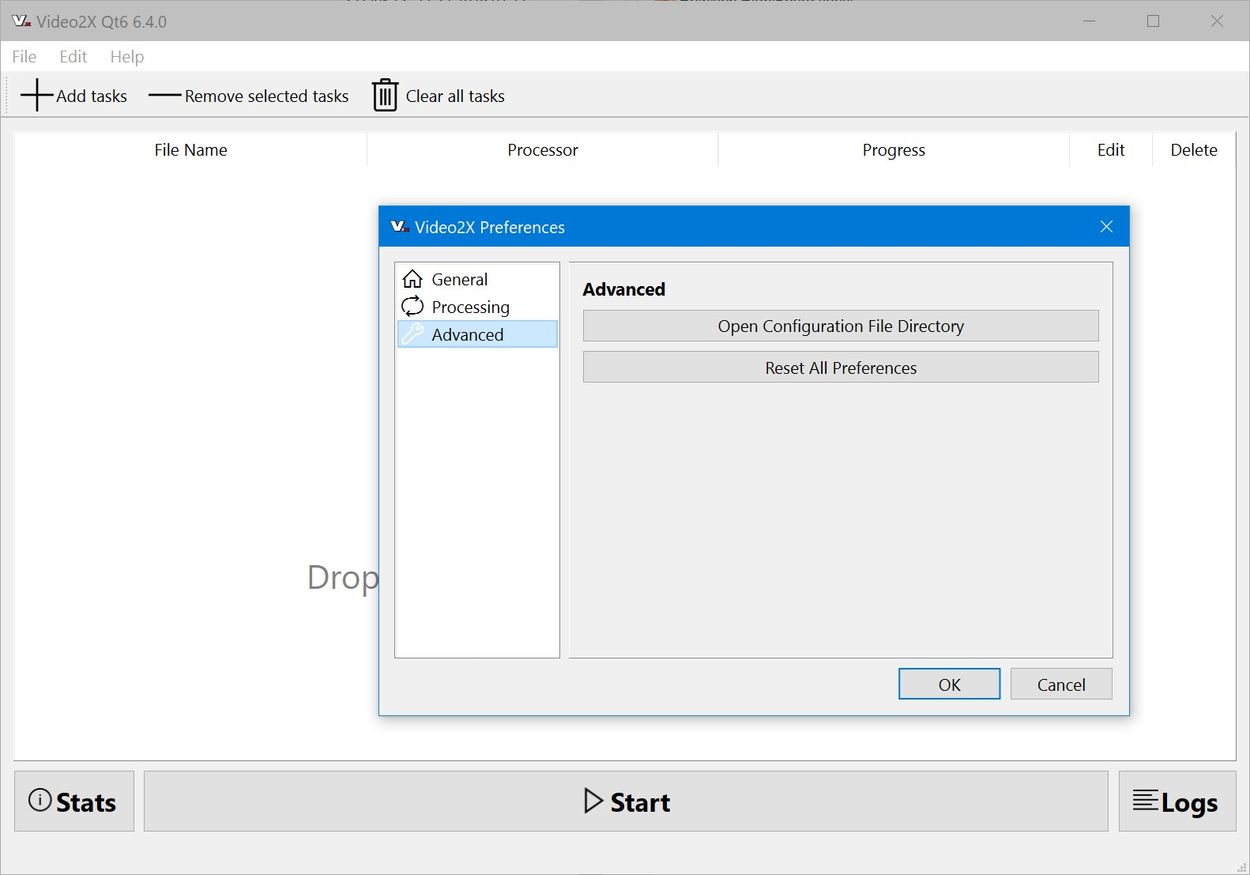Screen dimensions: 1250x875
Task: Select the Processing loop icon in Preferences
Action: point(412,307)
